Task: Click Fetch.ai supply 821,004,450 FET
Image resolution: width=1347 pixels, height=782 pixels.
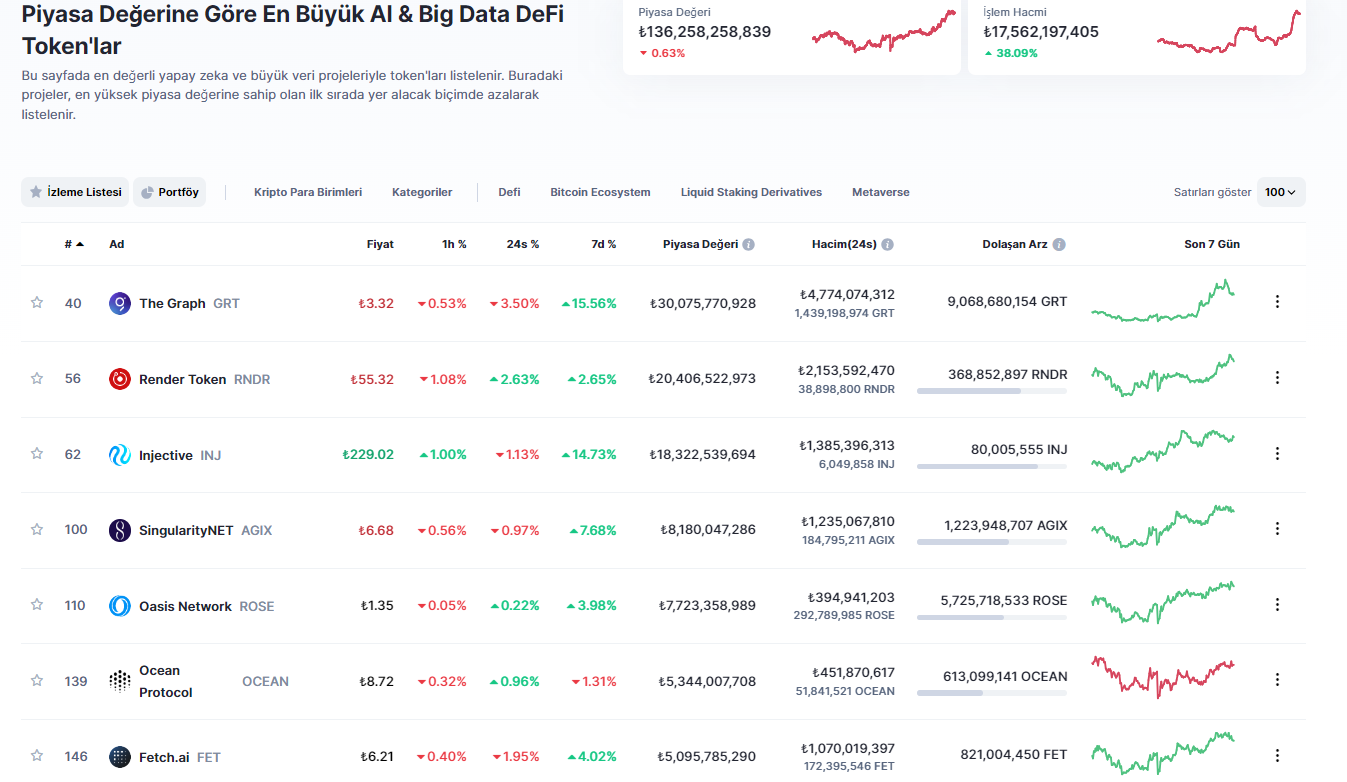Action: 1014,755
